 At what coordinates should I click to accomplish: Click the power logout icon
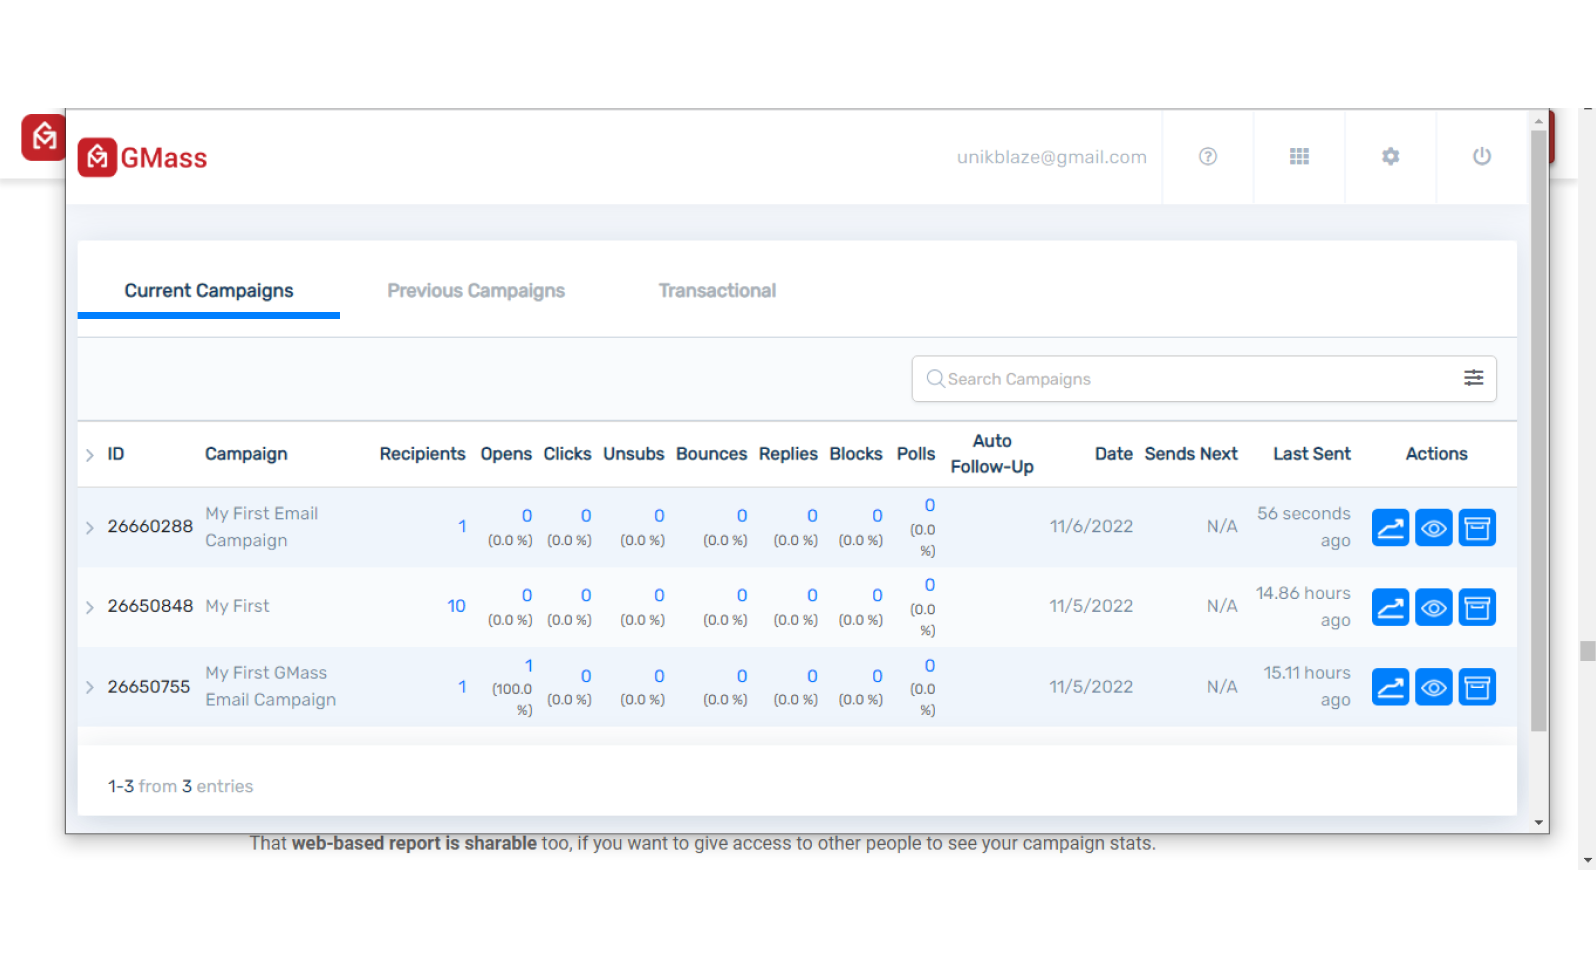(x=1482, y=156)
